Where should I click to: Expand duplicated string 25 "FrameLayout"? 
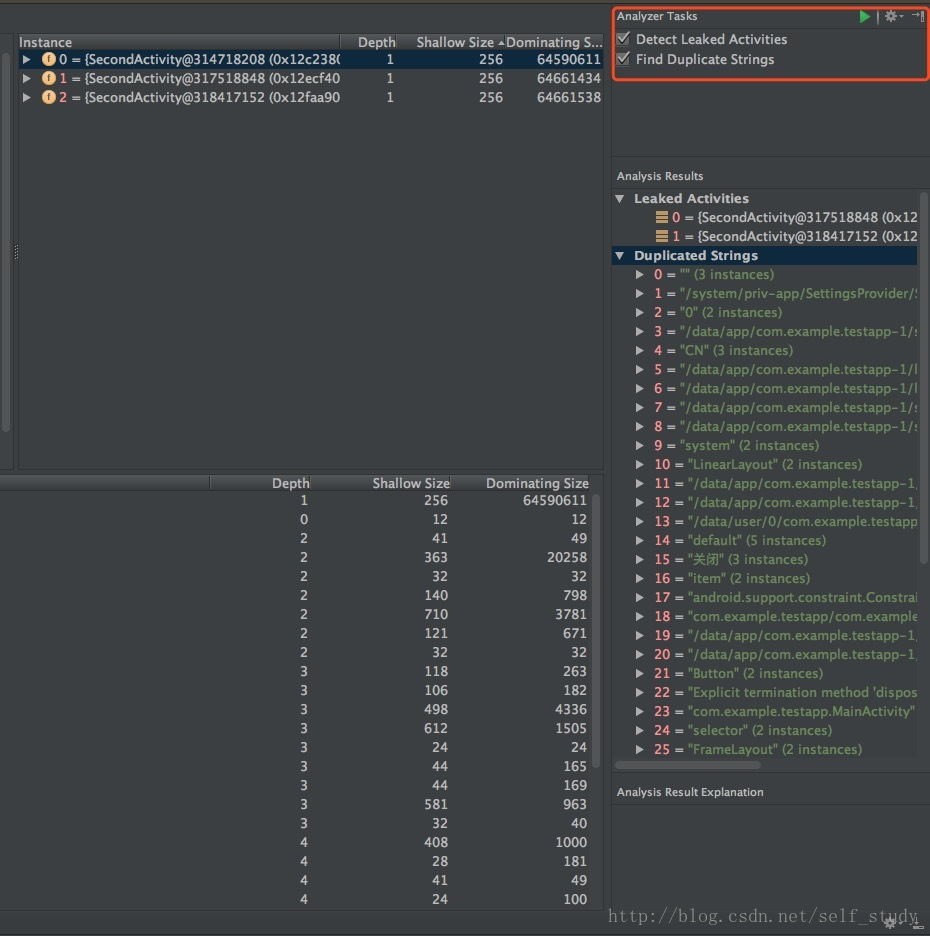point(639,749)
